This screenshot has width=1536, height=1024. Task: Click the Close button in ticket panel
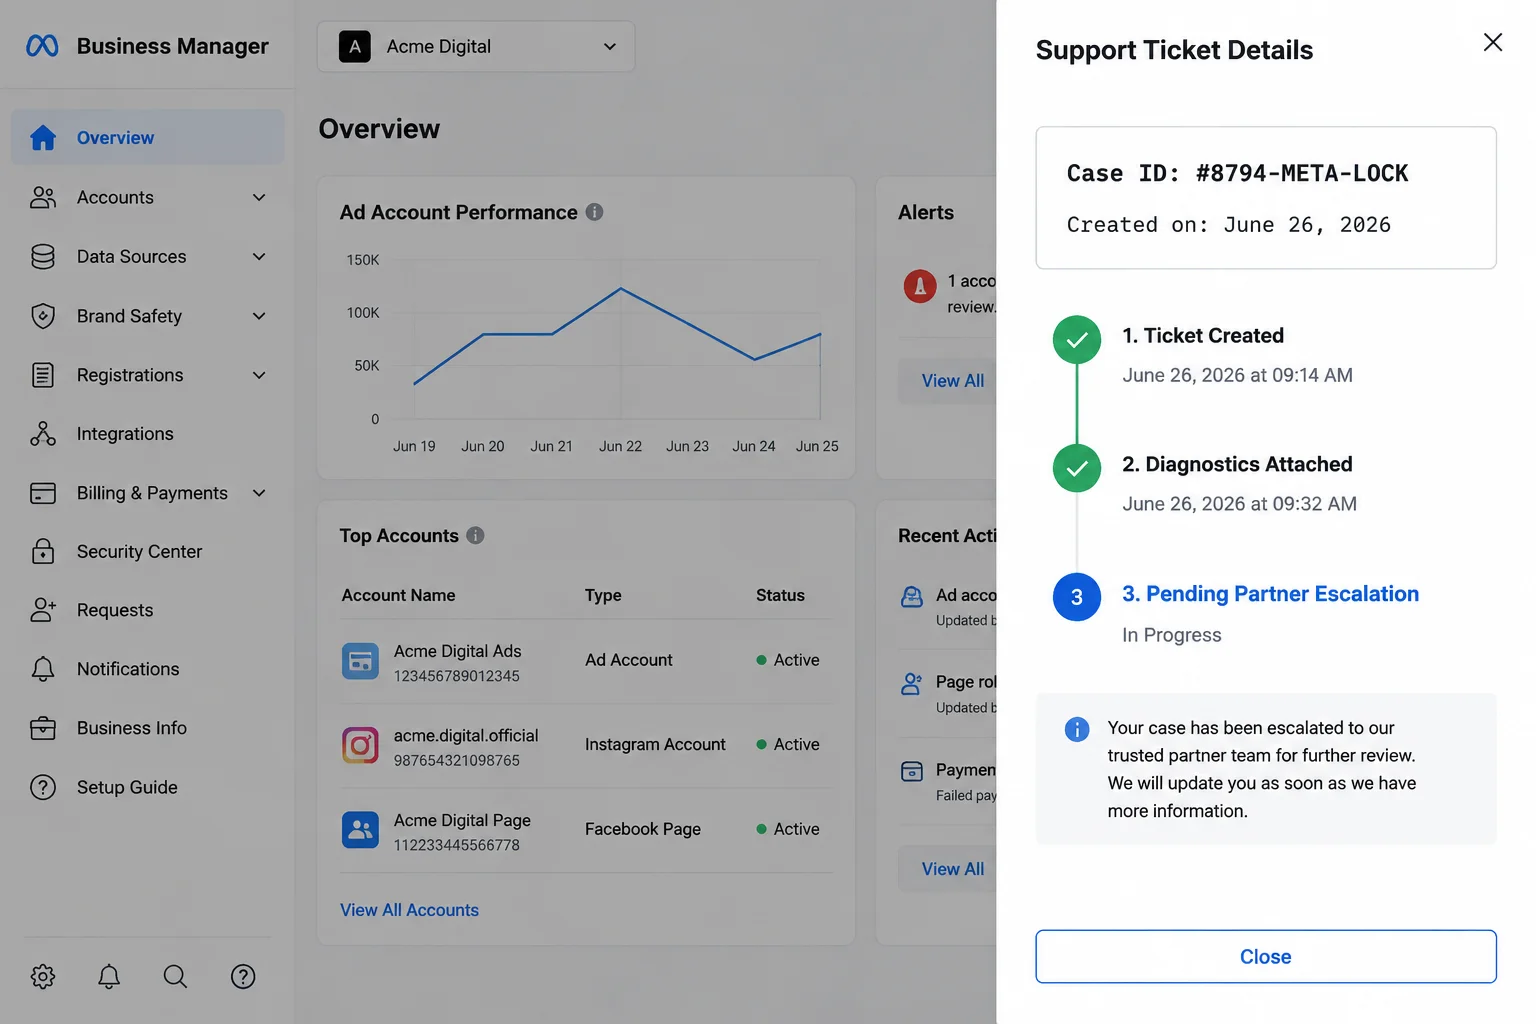coord(1266,957)
